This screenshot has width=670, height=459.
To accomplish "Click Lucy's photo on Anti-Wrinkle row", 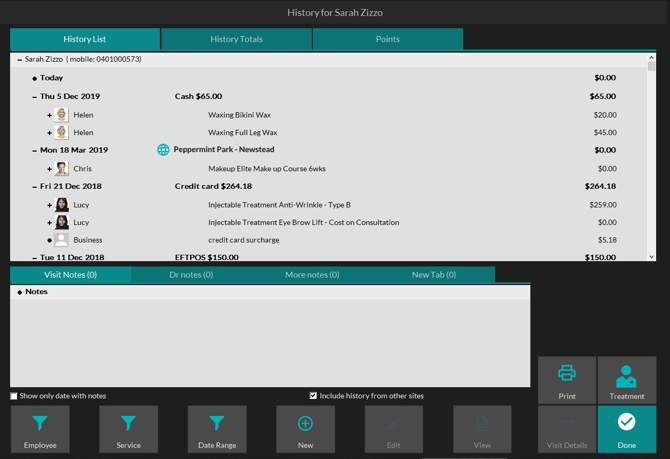I will pos(62,205).
